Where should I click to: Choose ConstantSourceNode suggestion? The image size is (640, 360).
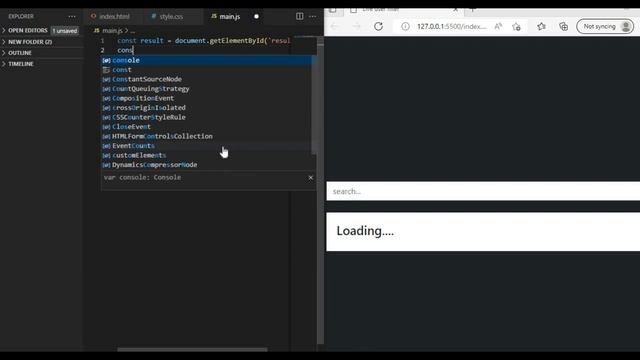(206, 79)
